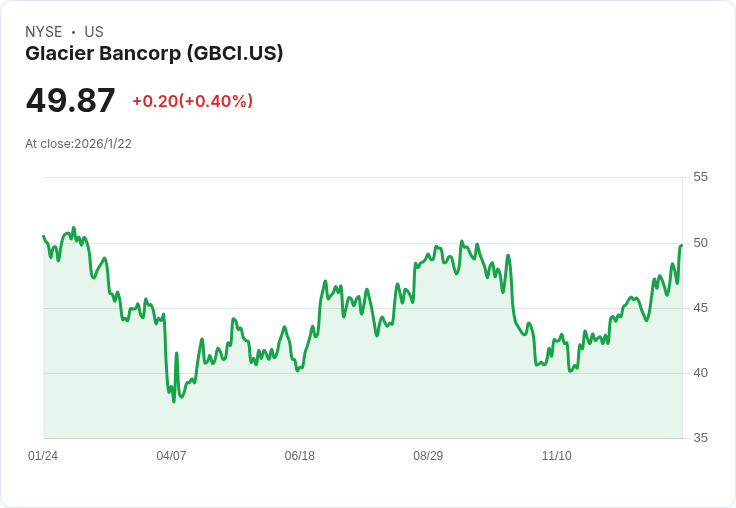
Task: Click the 45 price axis label
Action: [x=700, y=308]
